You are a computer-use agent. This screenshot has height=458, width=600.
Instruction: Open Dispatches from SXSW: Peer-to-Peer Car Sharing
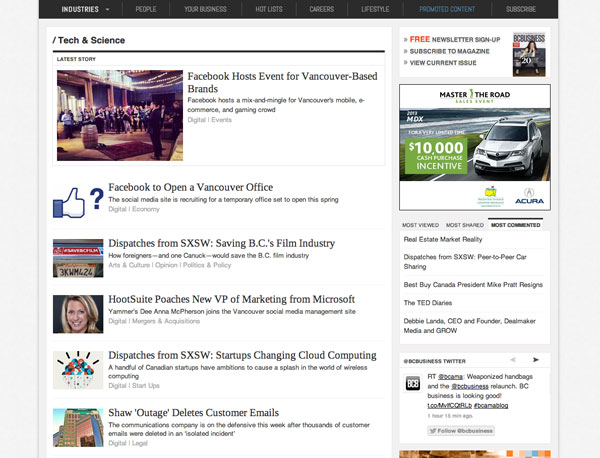pos(465,262)
